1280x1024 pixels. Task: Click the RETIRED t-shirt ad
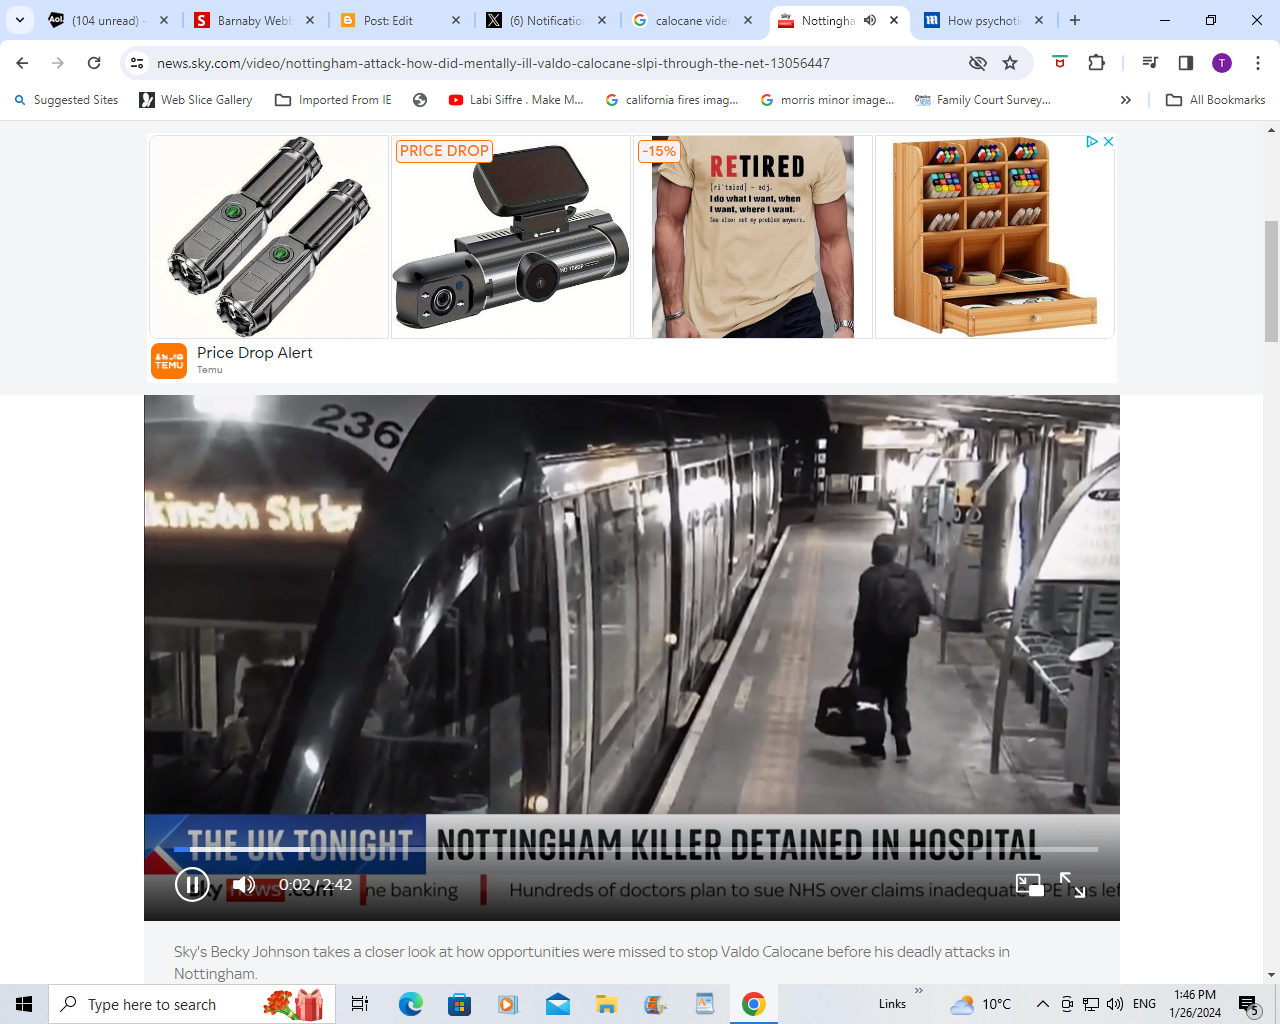click(x=753, y=237)
